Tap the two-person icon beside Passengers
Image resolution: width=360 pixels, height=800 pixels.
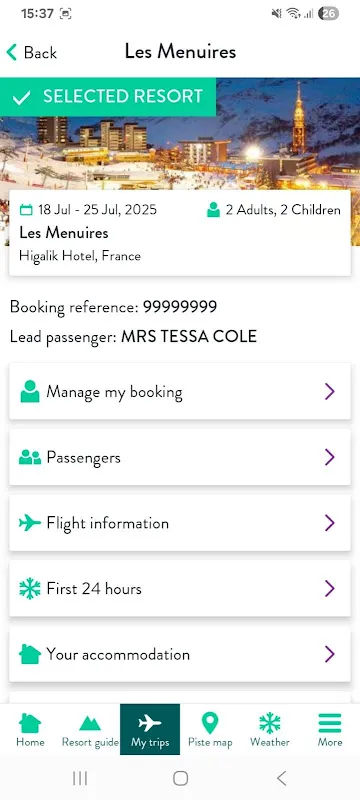30,457
